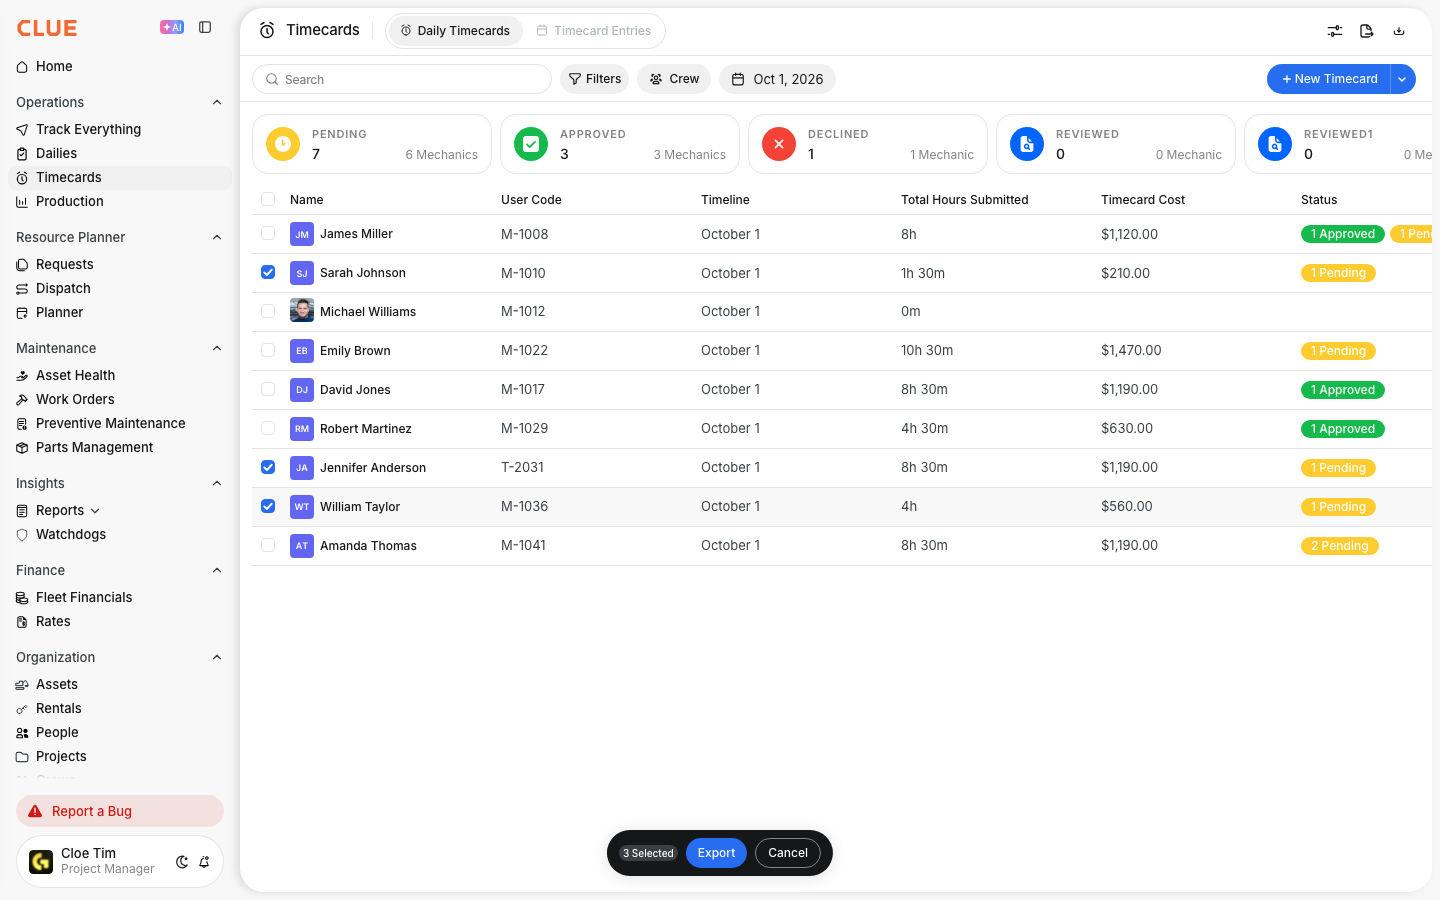The image size is (1440, 900).
Task: Click the New Timecard button
Action: tap(1329, 79)
